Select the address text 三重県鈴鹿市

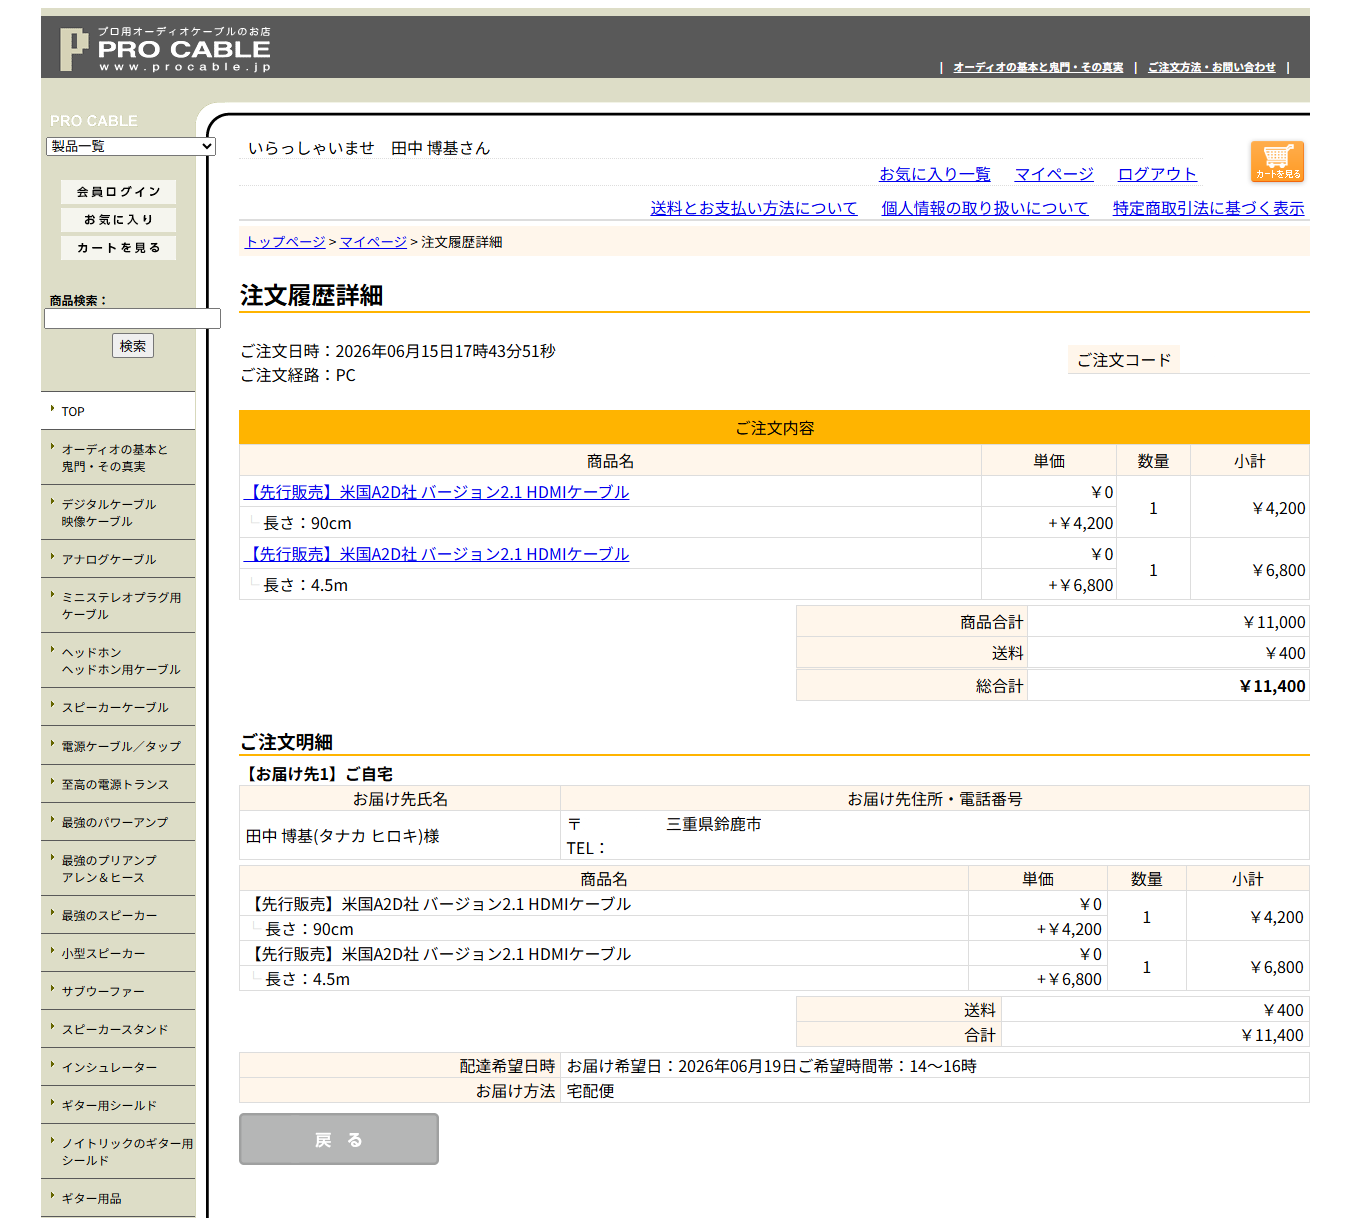click(x=714, y=824)
